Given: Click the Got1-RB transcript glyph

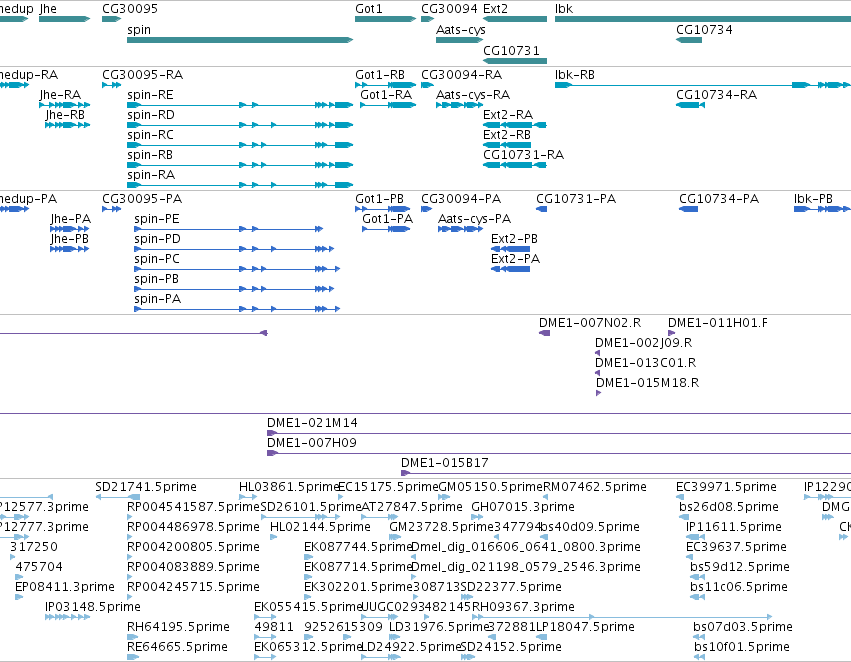Looking at the screenshot, I should click(385, 85).
